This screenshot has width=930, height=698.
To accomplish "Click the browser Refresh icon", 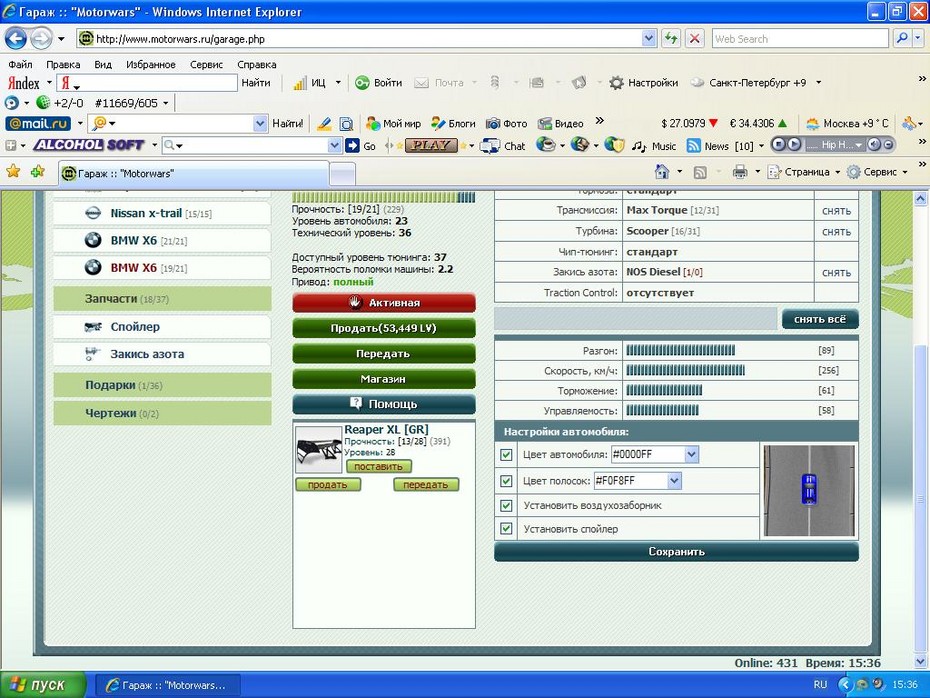I will (x=671, y=38).
